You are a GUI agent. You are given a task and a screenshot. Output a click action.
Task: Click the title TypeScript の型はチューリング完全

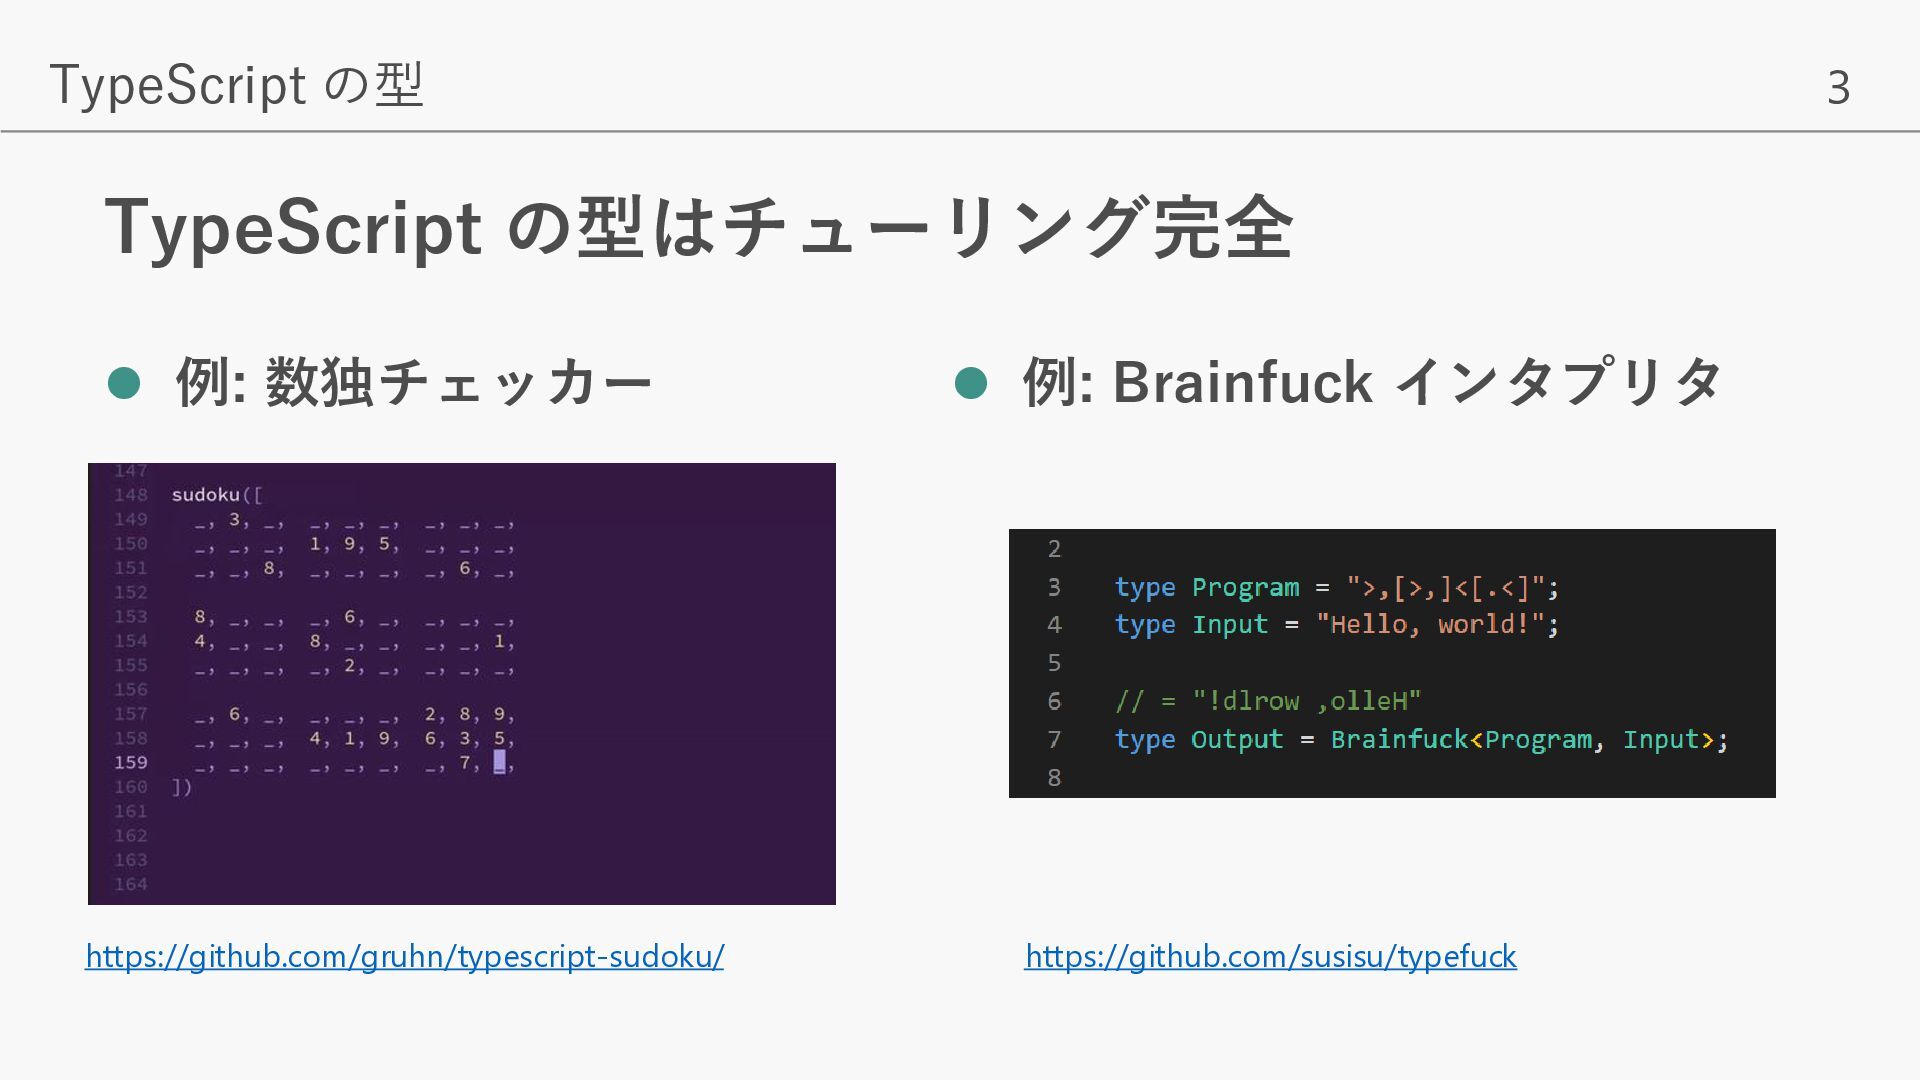(x=698, y=228)
